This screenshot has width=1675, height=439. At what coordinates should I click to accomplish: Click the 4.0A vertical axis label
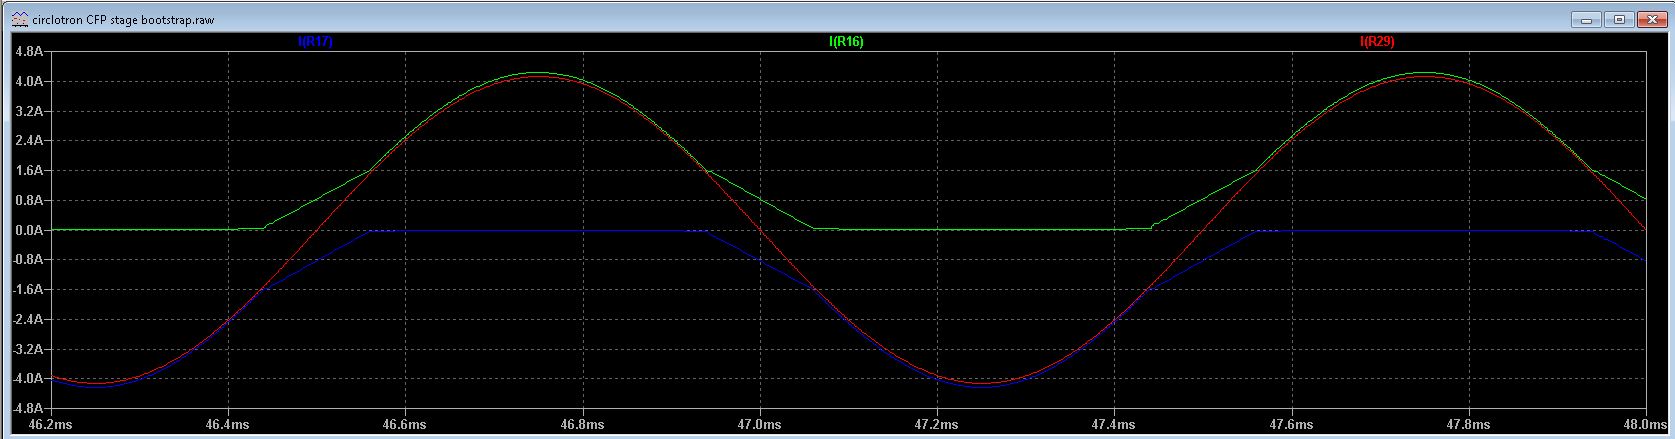(30, 81)
